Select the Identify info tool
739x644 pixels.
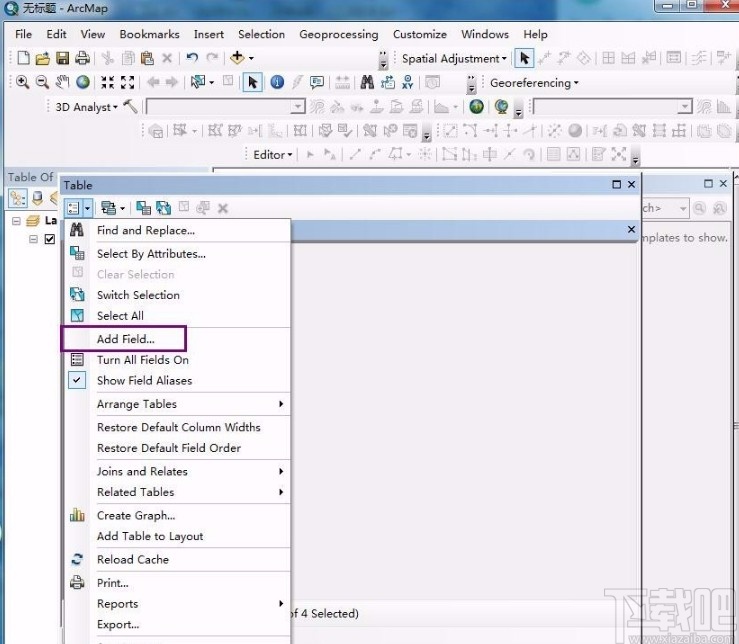pos(277,83)
